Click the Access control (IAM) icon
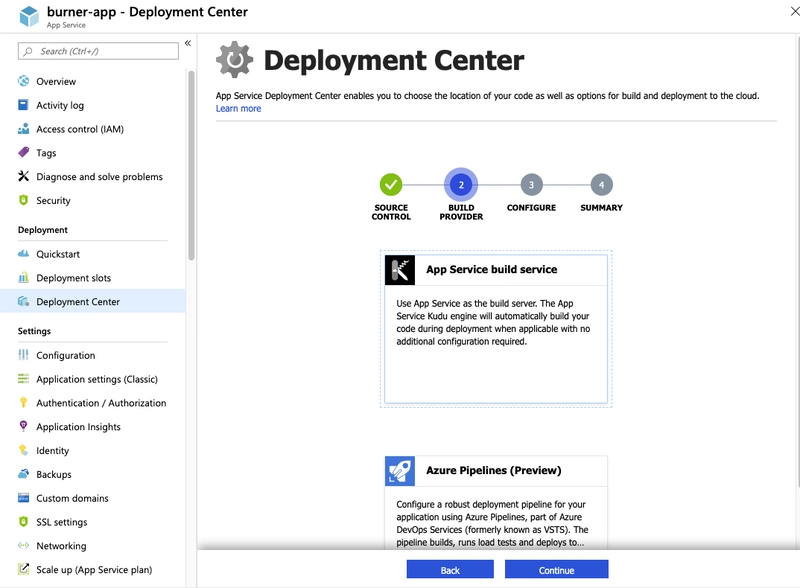This screenshot has width=800, height=588. click(23, 129)
